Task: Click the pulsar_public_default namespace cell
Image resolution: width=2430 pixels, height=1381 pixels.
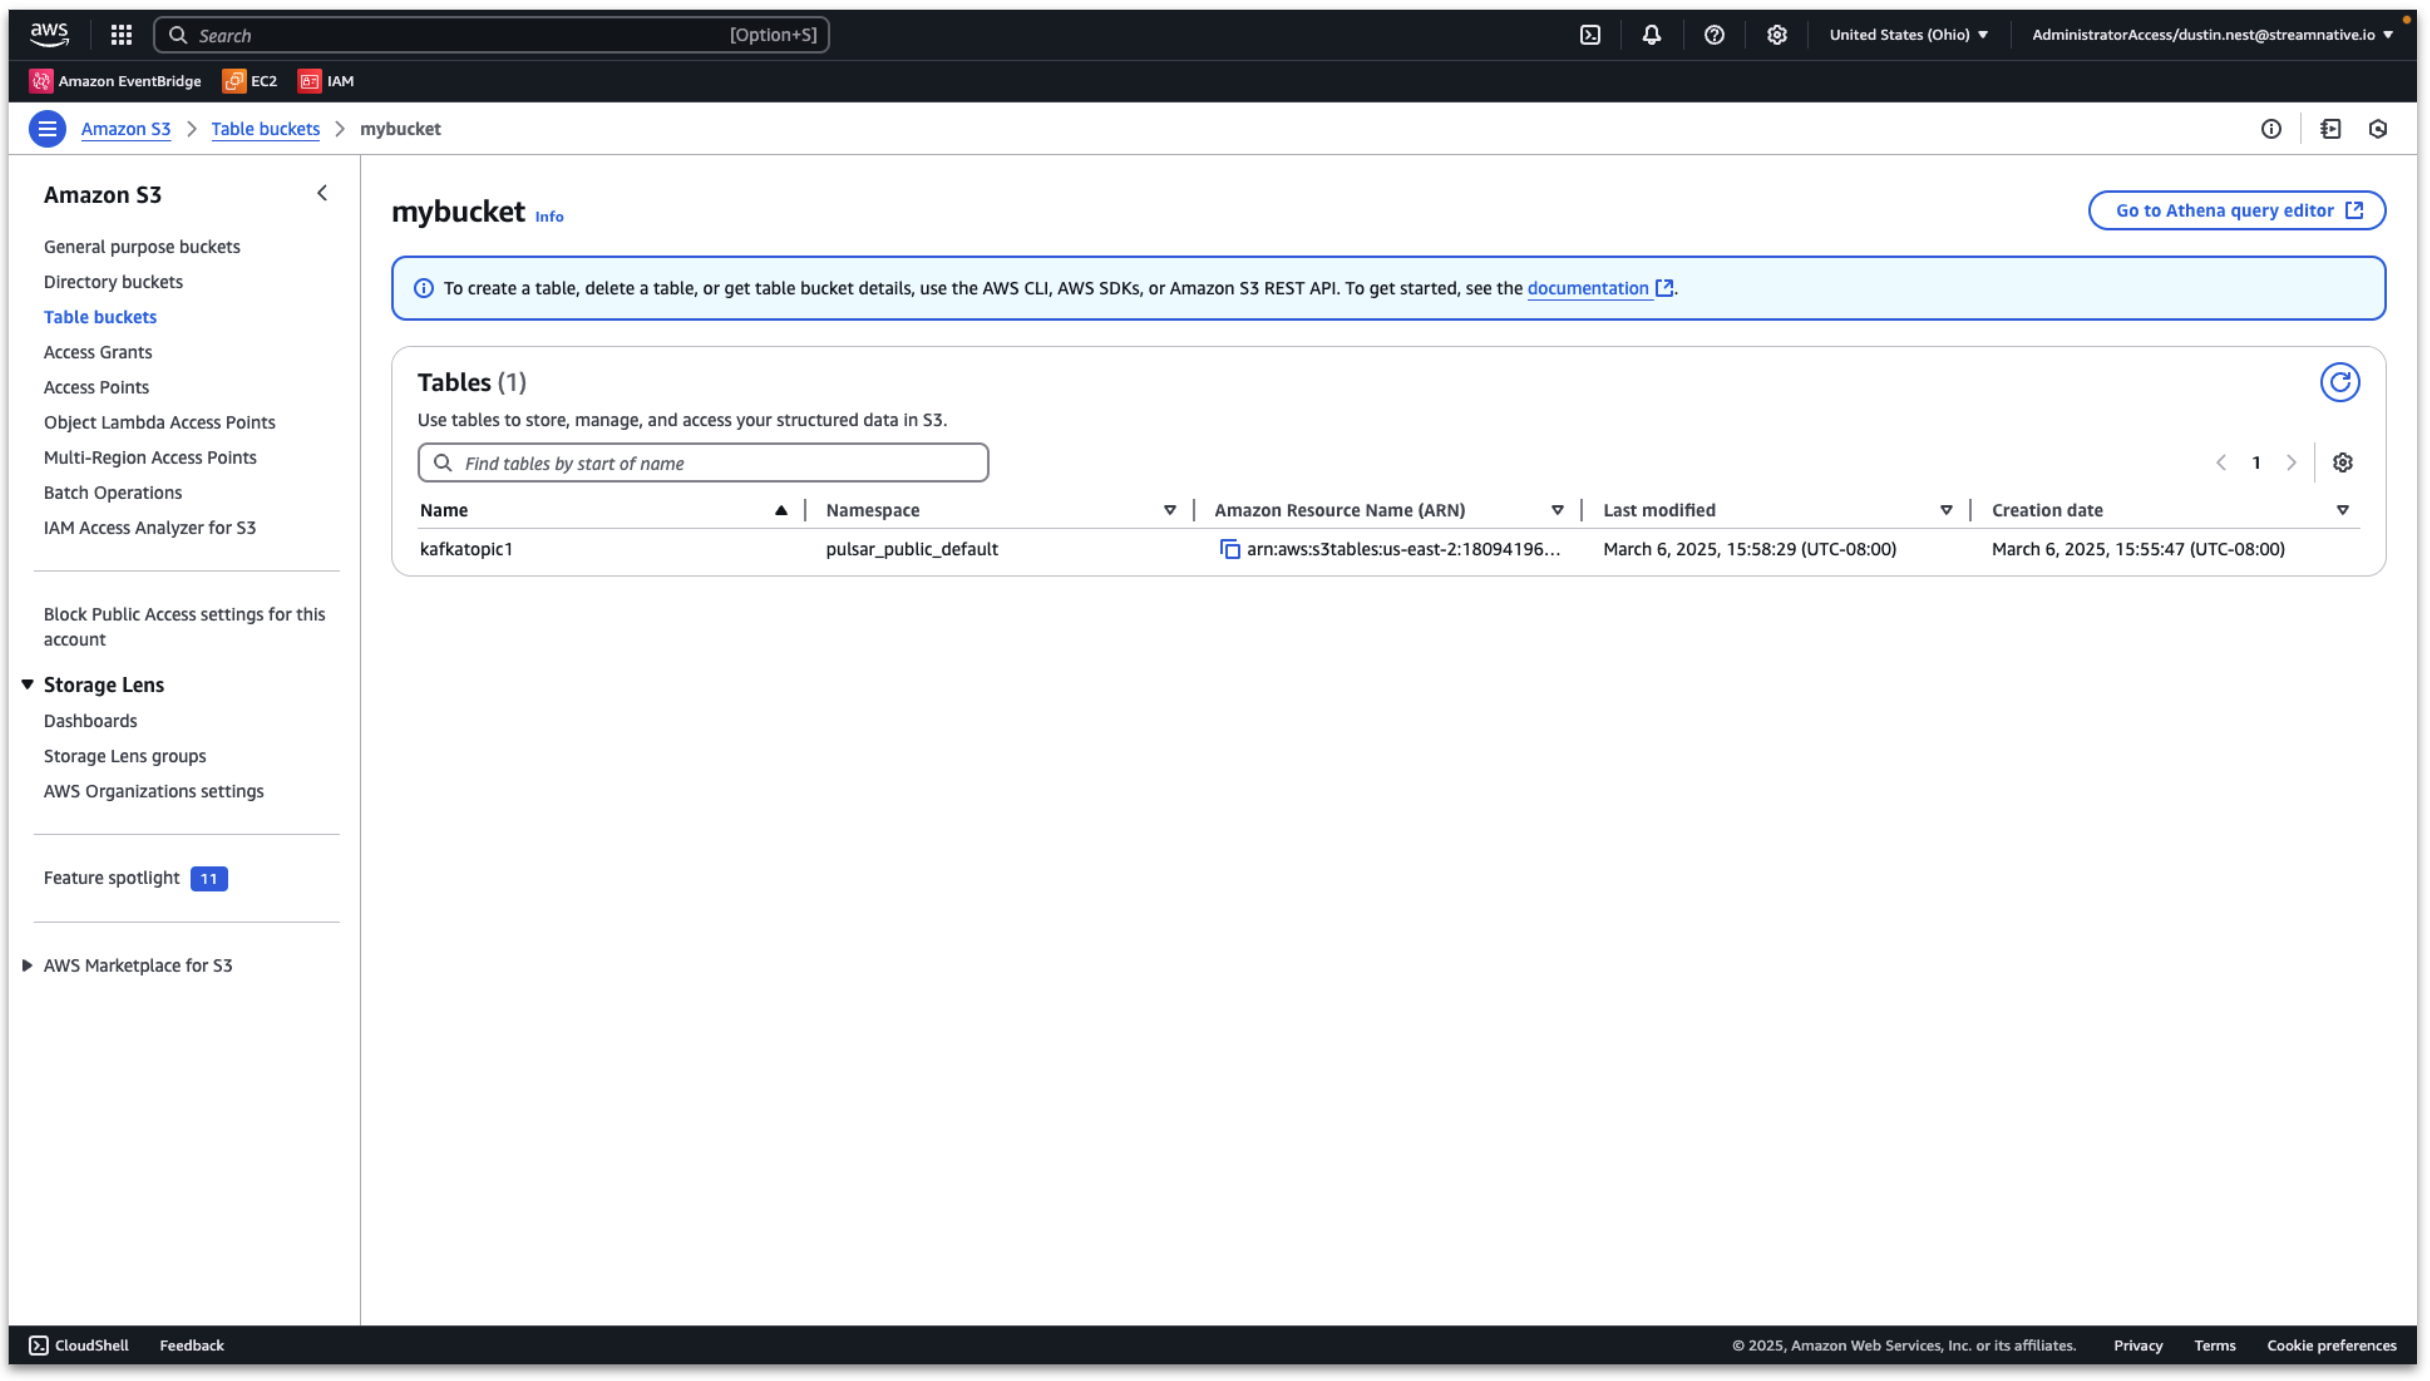Action: [x=911, y=549]
